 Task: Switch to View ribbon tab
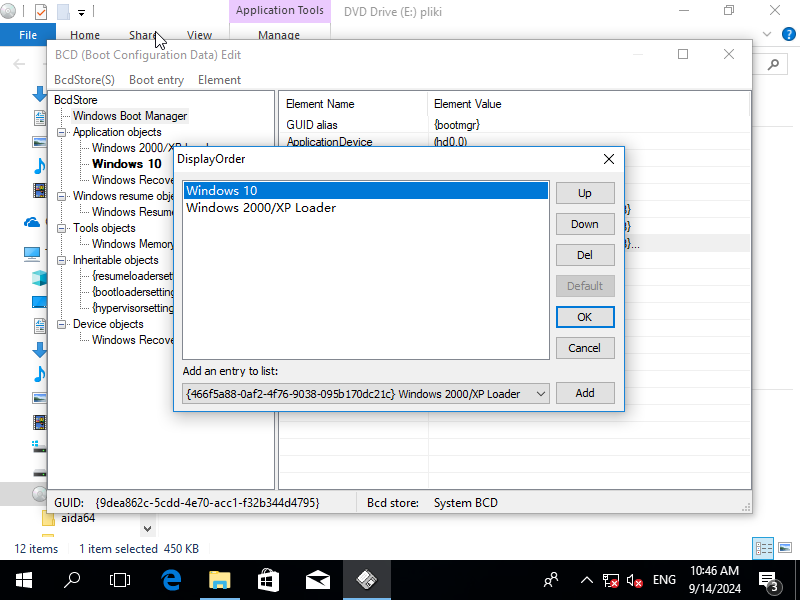[199, 35]
